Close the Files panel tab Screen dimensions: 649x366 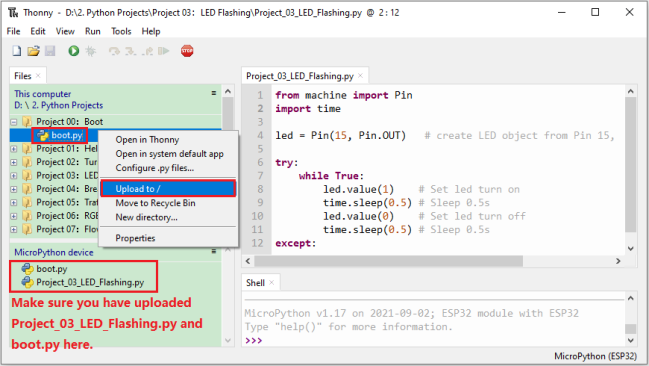38,75
